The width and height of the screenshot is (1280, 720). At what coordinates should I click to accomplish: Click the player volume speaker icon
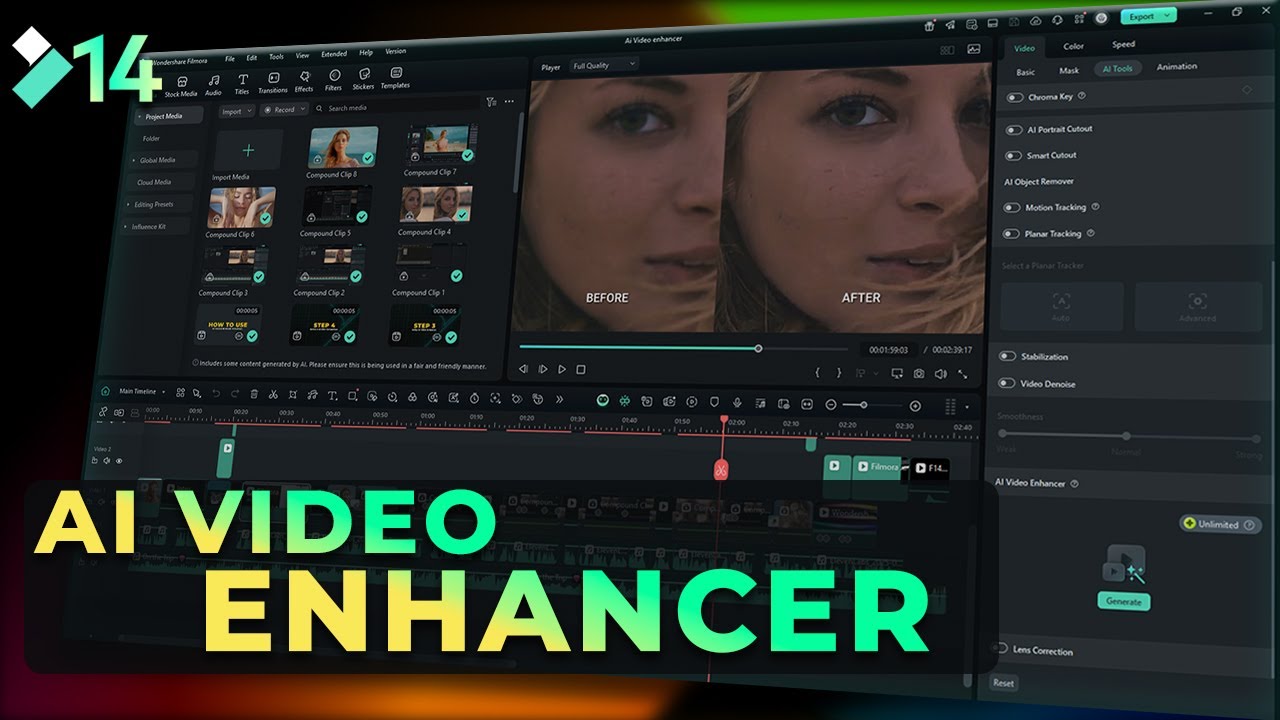(940, 373)
